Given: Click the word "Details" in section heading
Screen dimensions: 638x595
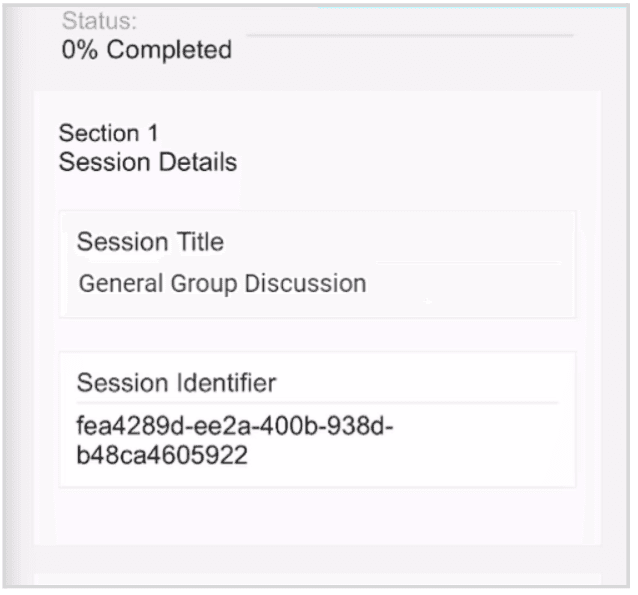Looking at the screenshot, I should click(198, 162).
